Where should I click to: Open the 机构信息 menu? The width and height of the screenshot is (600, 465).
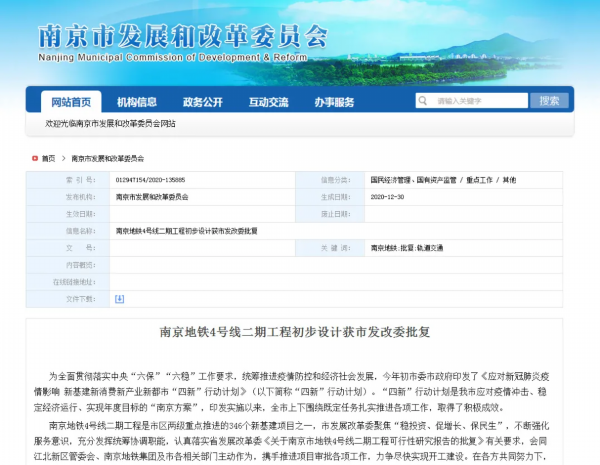(x=137, y=102)
